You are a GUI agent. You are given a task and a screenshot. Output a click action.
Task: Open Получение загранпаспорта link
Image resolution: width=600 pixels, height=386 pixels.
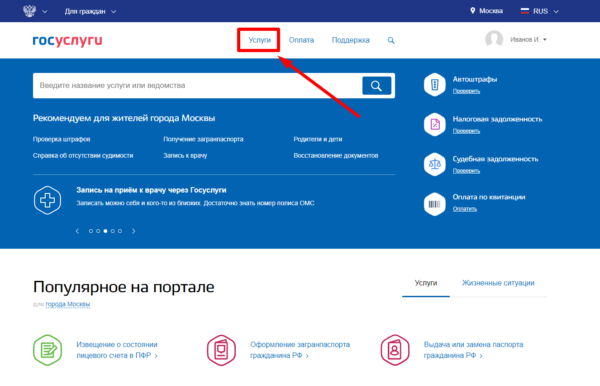point(203,139)
